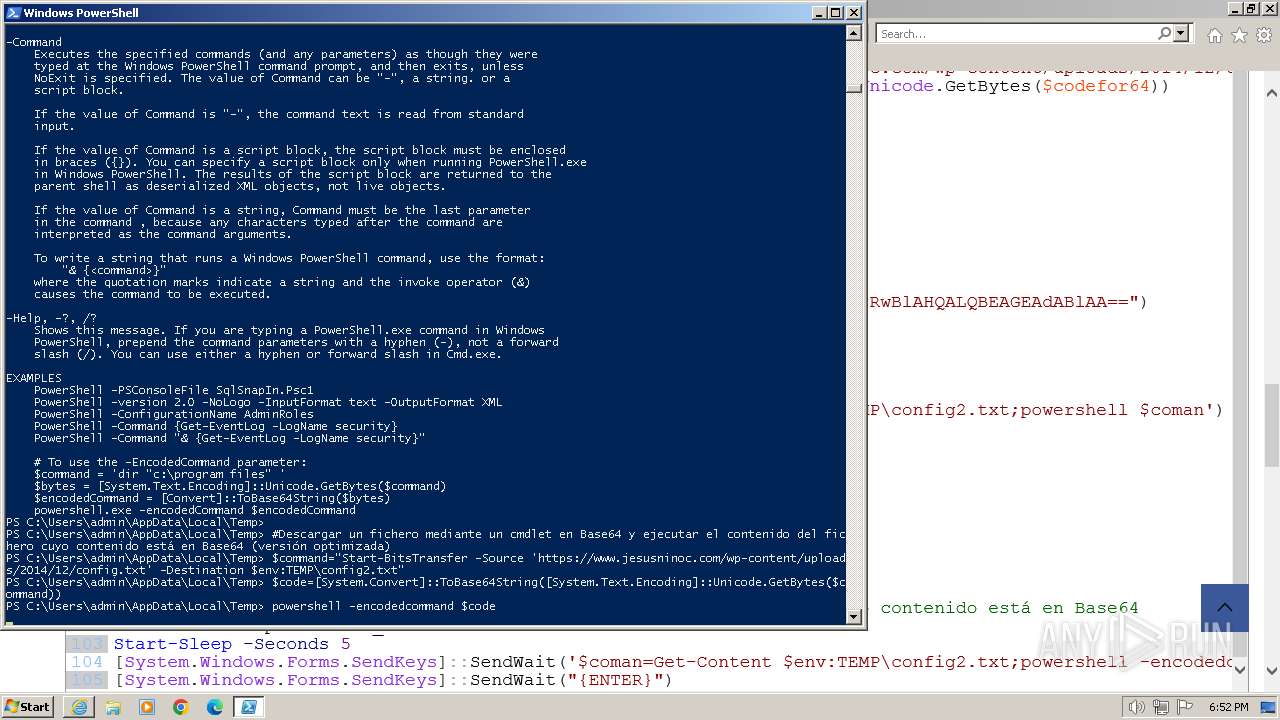
Task: Minimize the Internet Explorer window
Action: point(1233,8)
